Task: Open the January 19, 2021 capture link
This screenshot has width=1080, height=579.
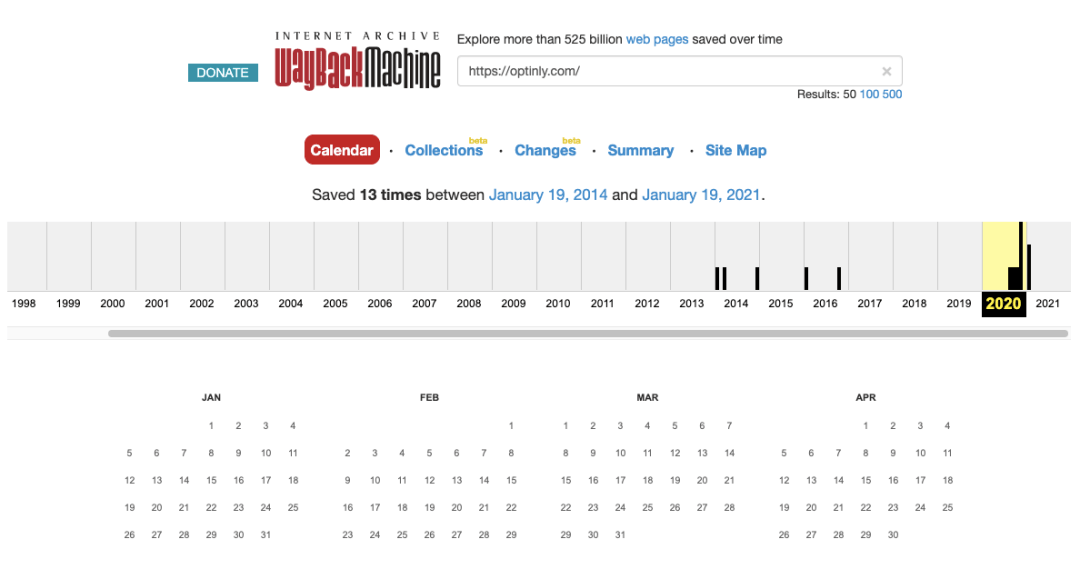Action: click(701, 195)
